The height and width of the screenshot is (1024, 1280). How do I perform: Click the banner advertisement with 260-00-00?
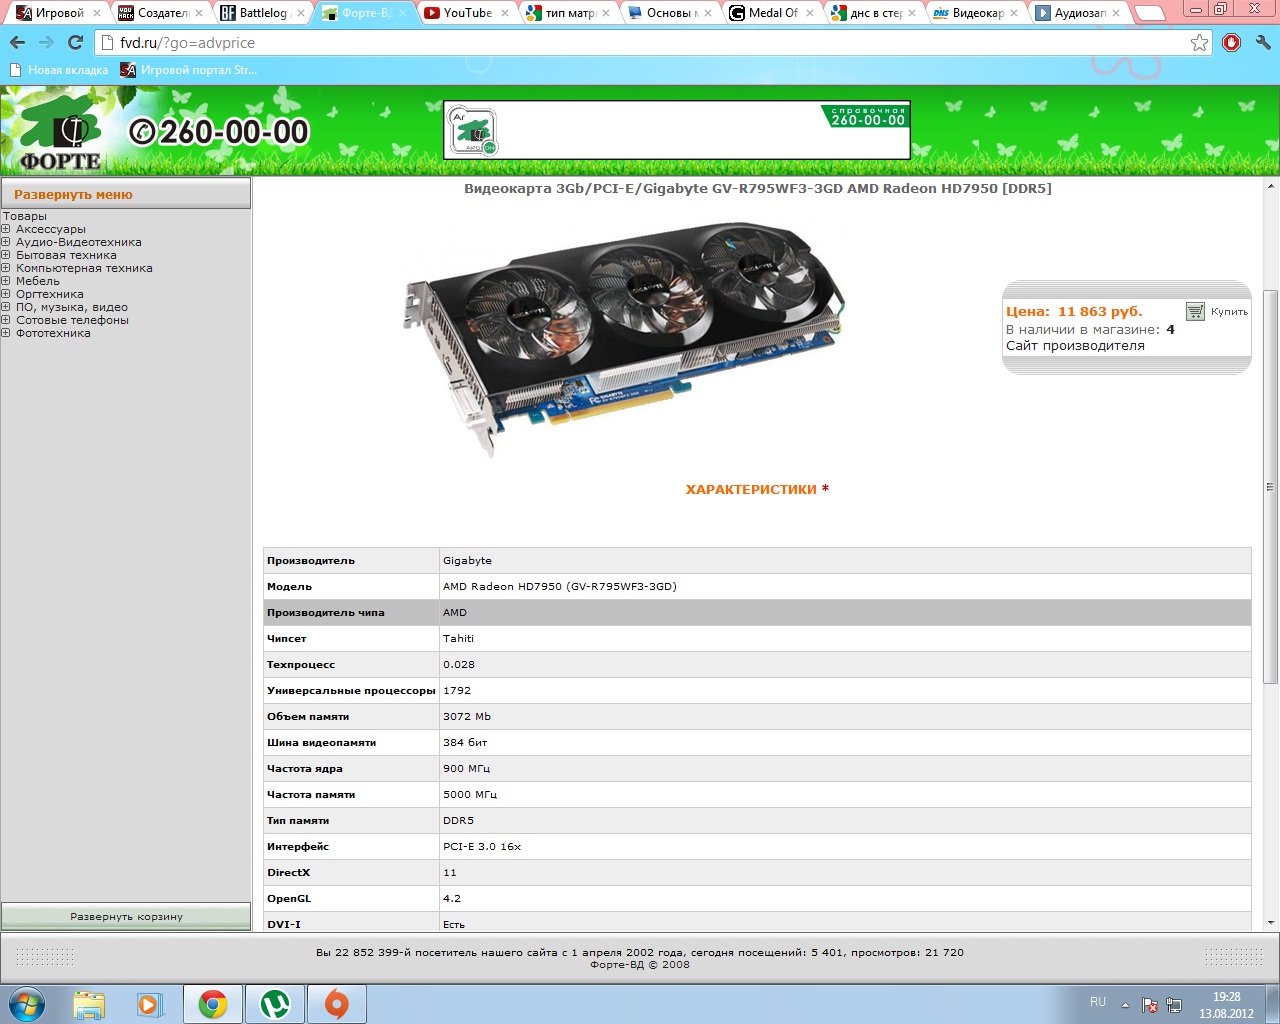(x=677, y=130)
